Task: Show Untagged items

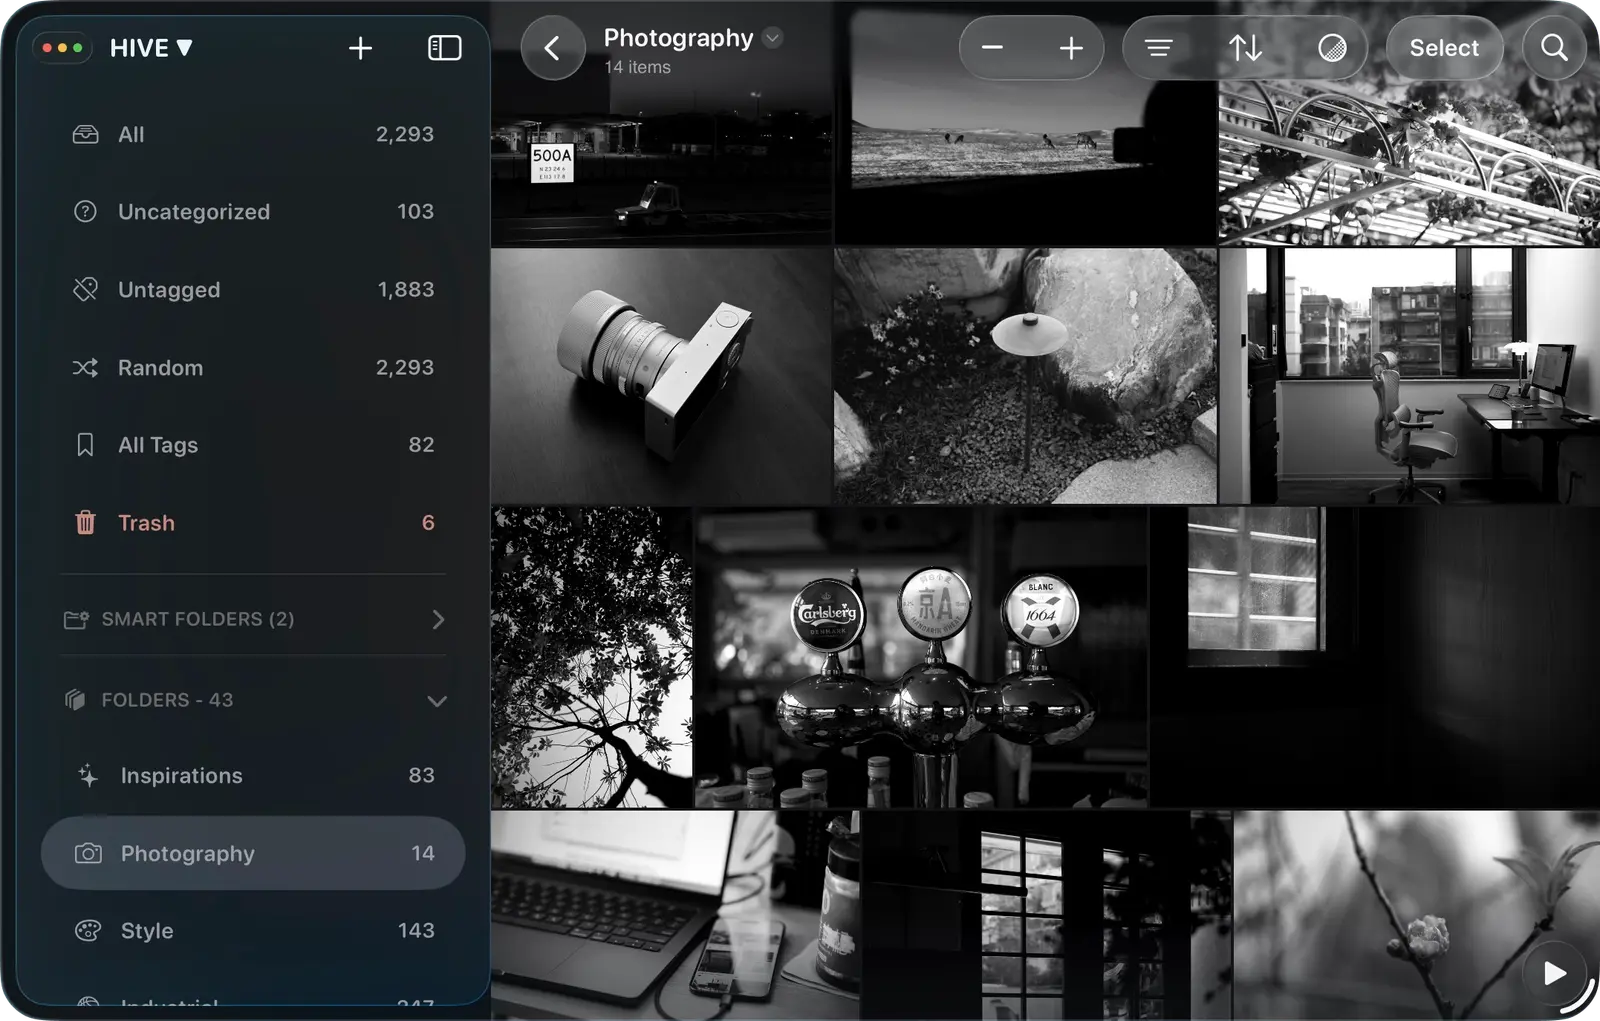Action: click(169, 290)
